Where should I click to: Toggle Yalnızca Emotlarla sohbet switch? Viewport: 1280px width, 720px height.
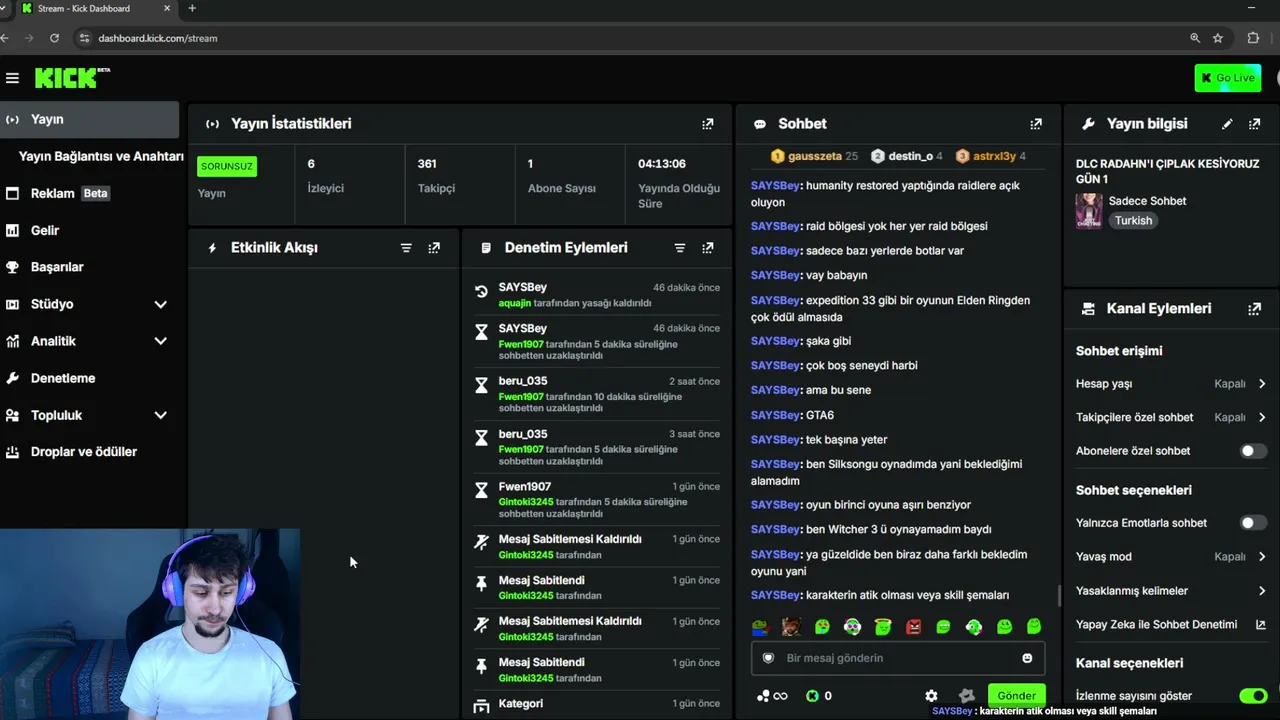1253,523
